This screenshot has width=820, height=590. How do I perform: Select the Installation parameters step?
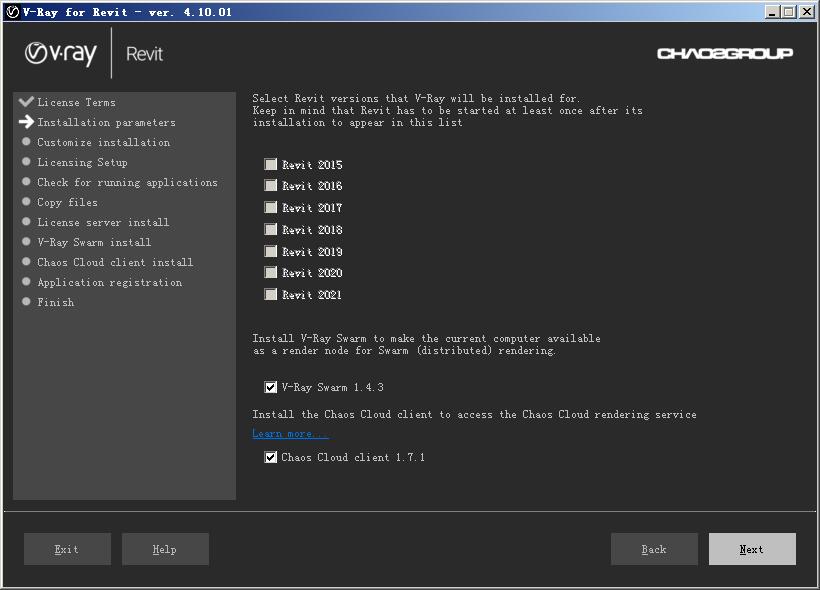[x=106, y=122]
